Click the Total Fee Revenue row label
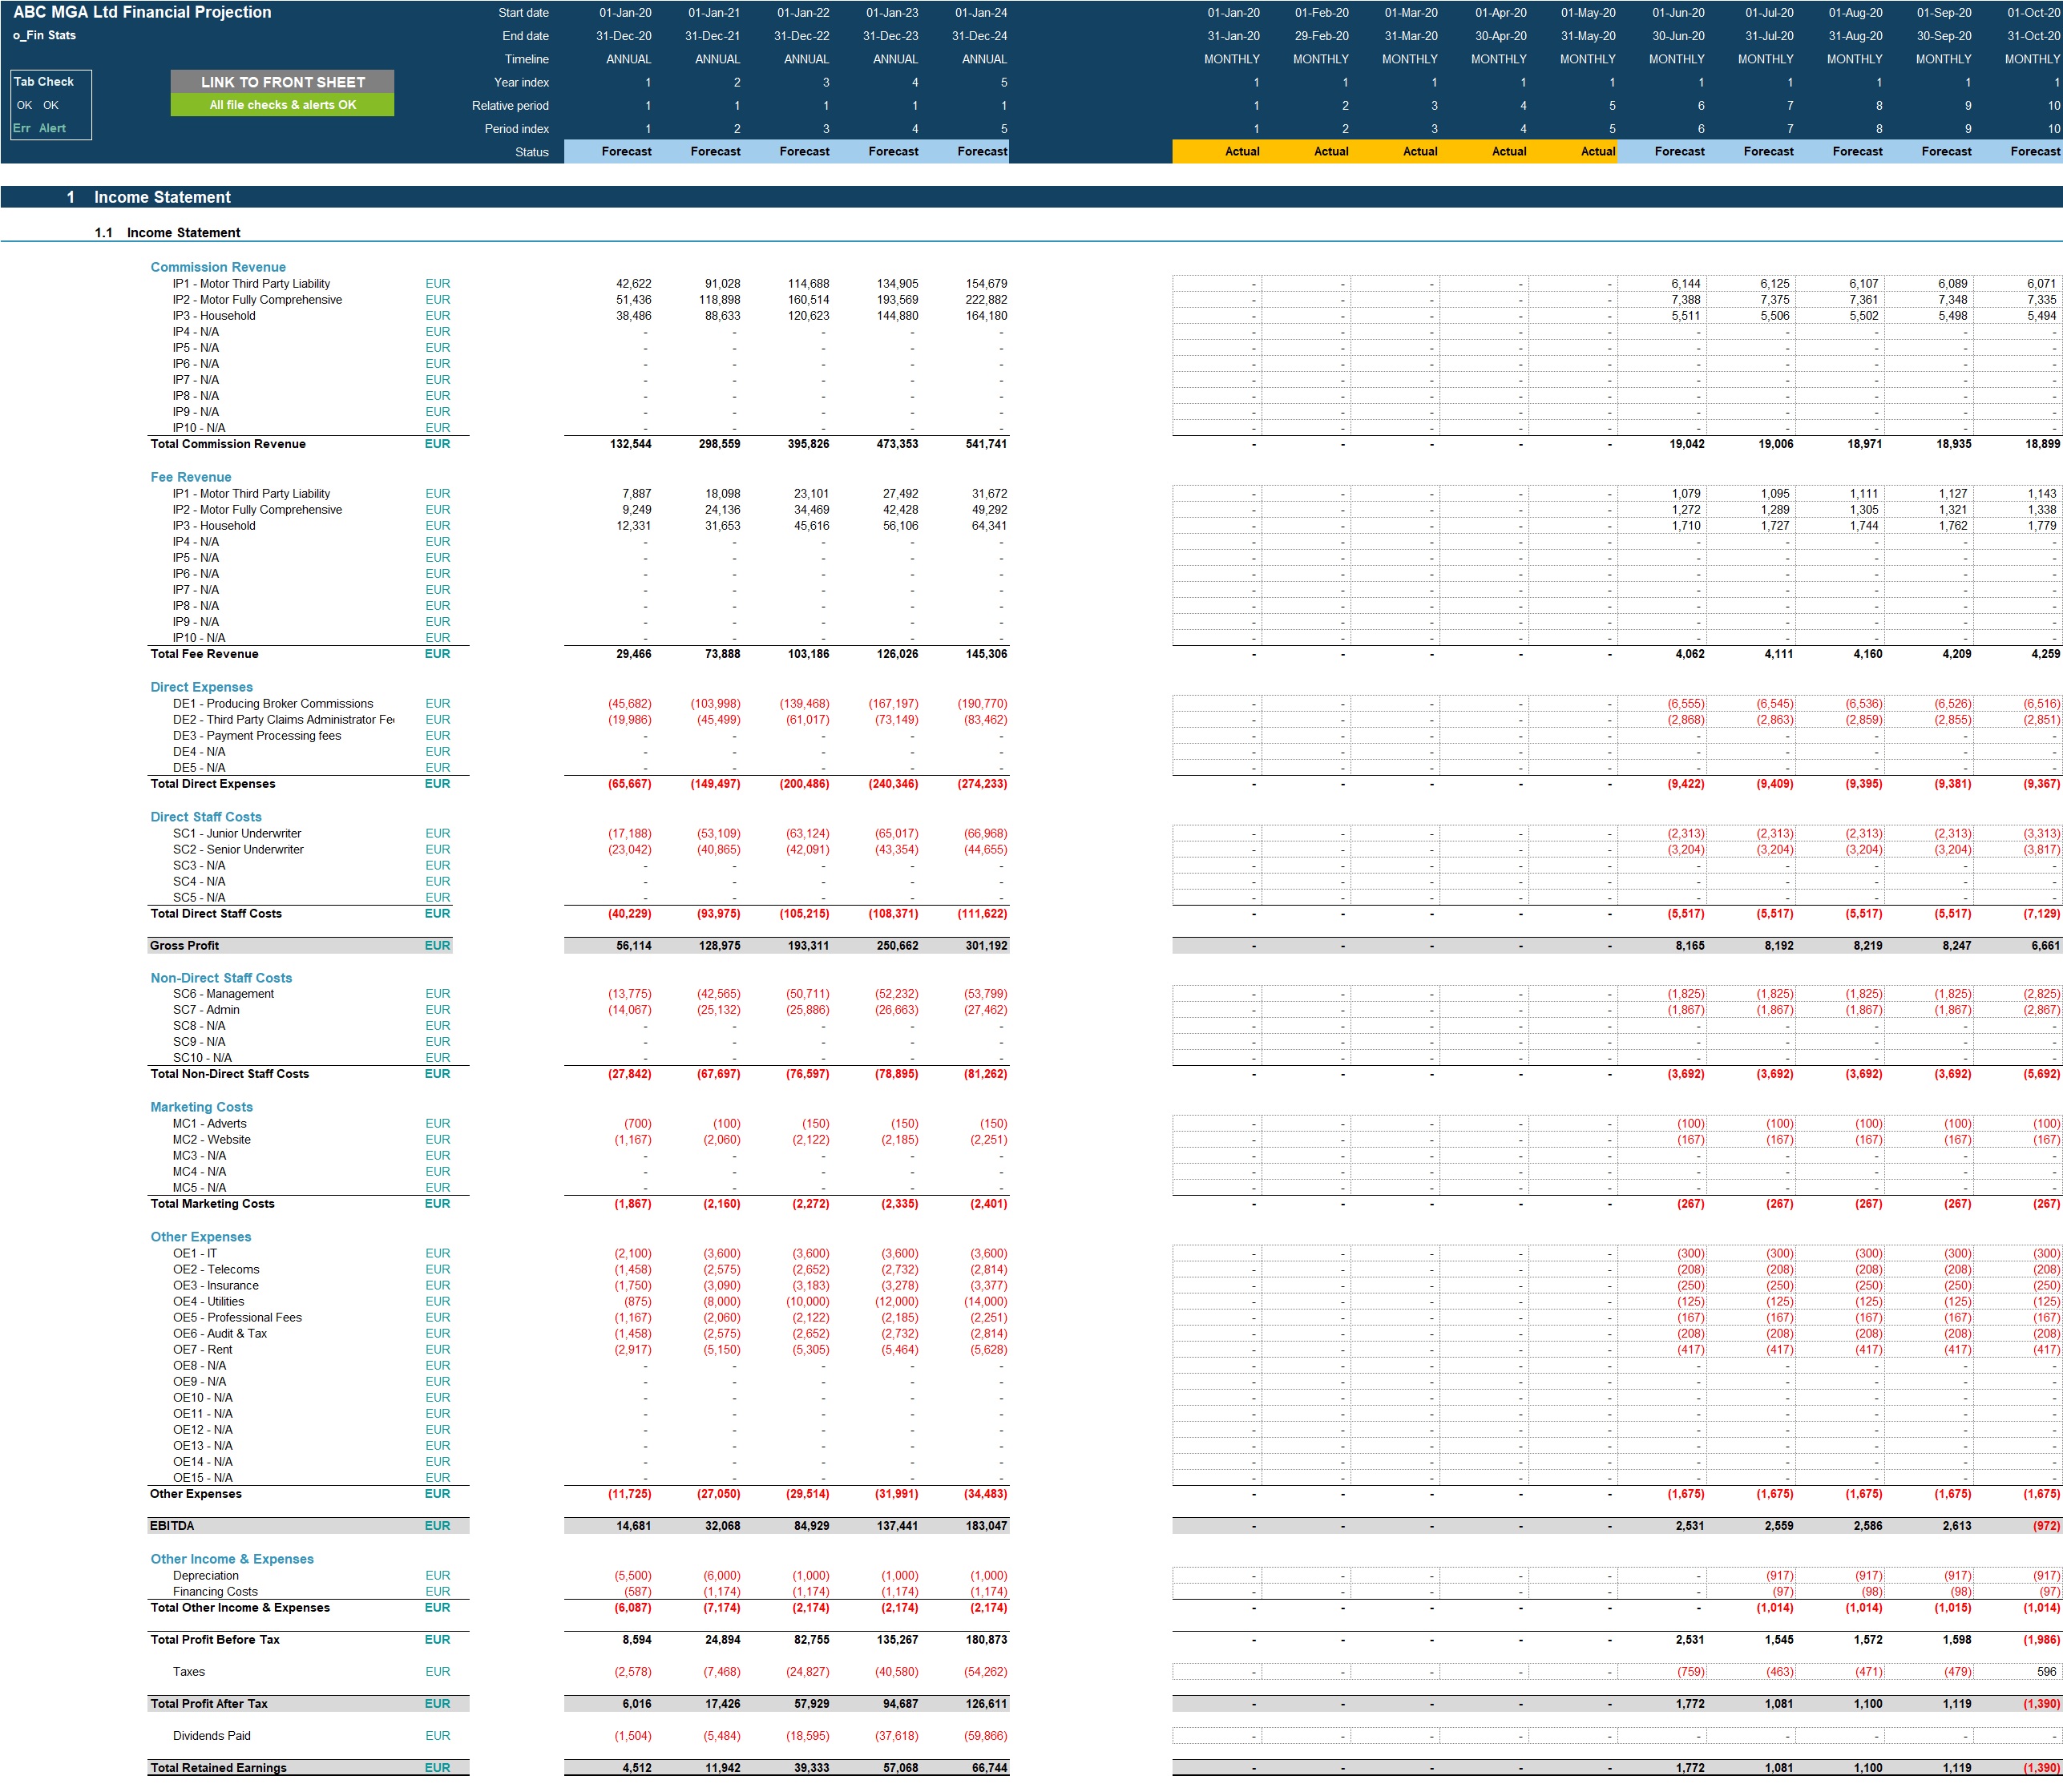Screen dimensions: 2063x1792 coord(204,654)
